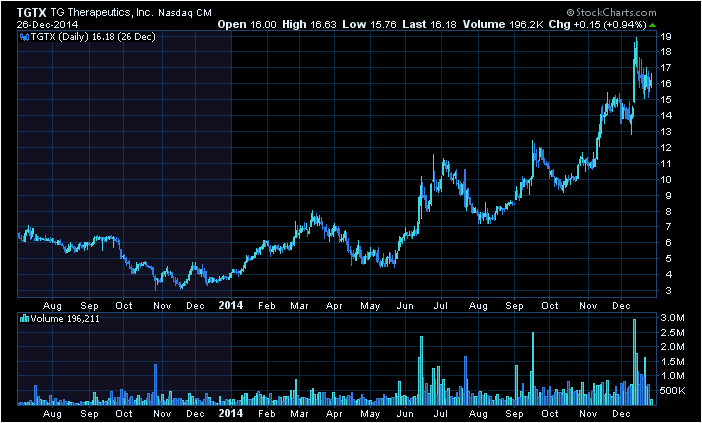The image size is (702, 423).
Task: Click the High 16.63 value in header
Action: [310, 25]
